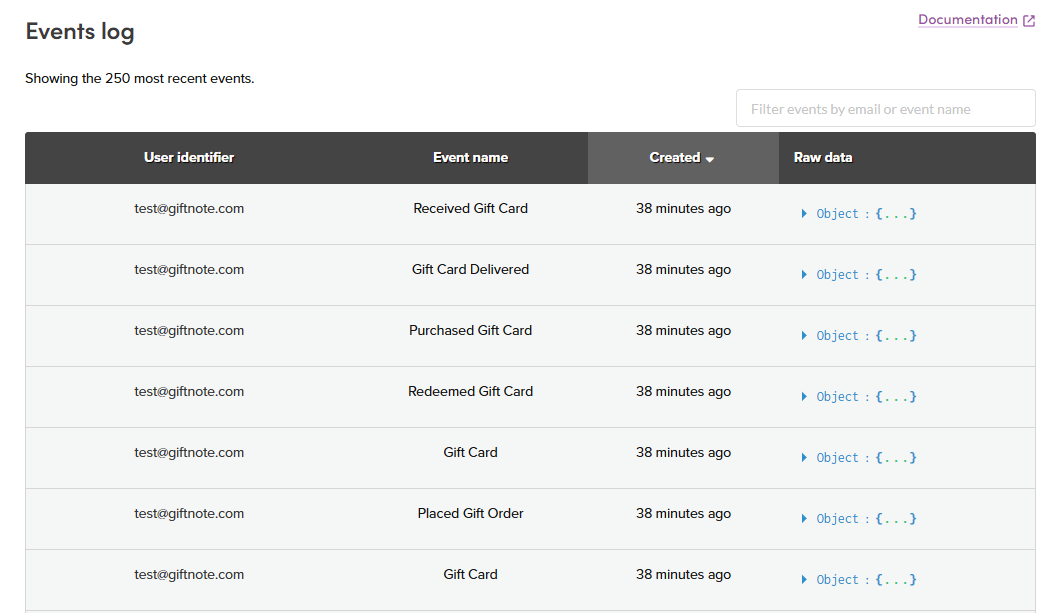Click the email in the Purchased Gift Card row
The width and height of the screenshot is (1049, 613).
(189, 330)
